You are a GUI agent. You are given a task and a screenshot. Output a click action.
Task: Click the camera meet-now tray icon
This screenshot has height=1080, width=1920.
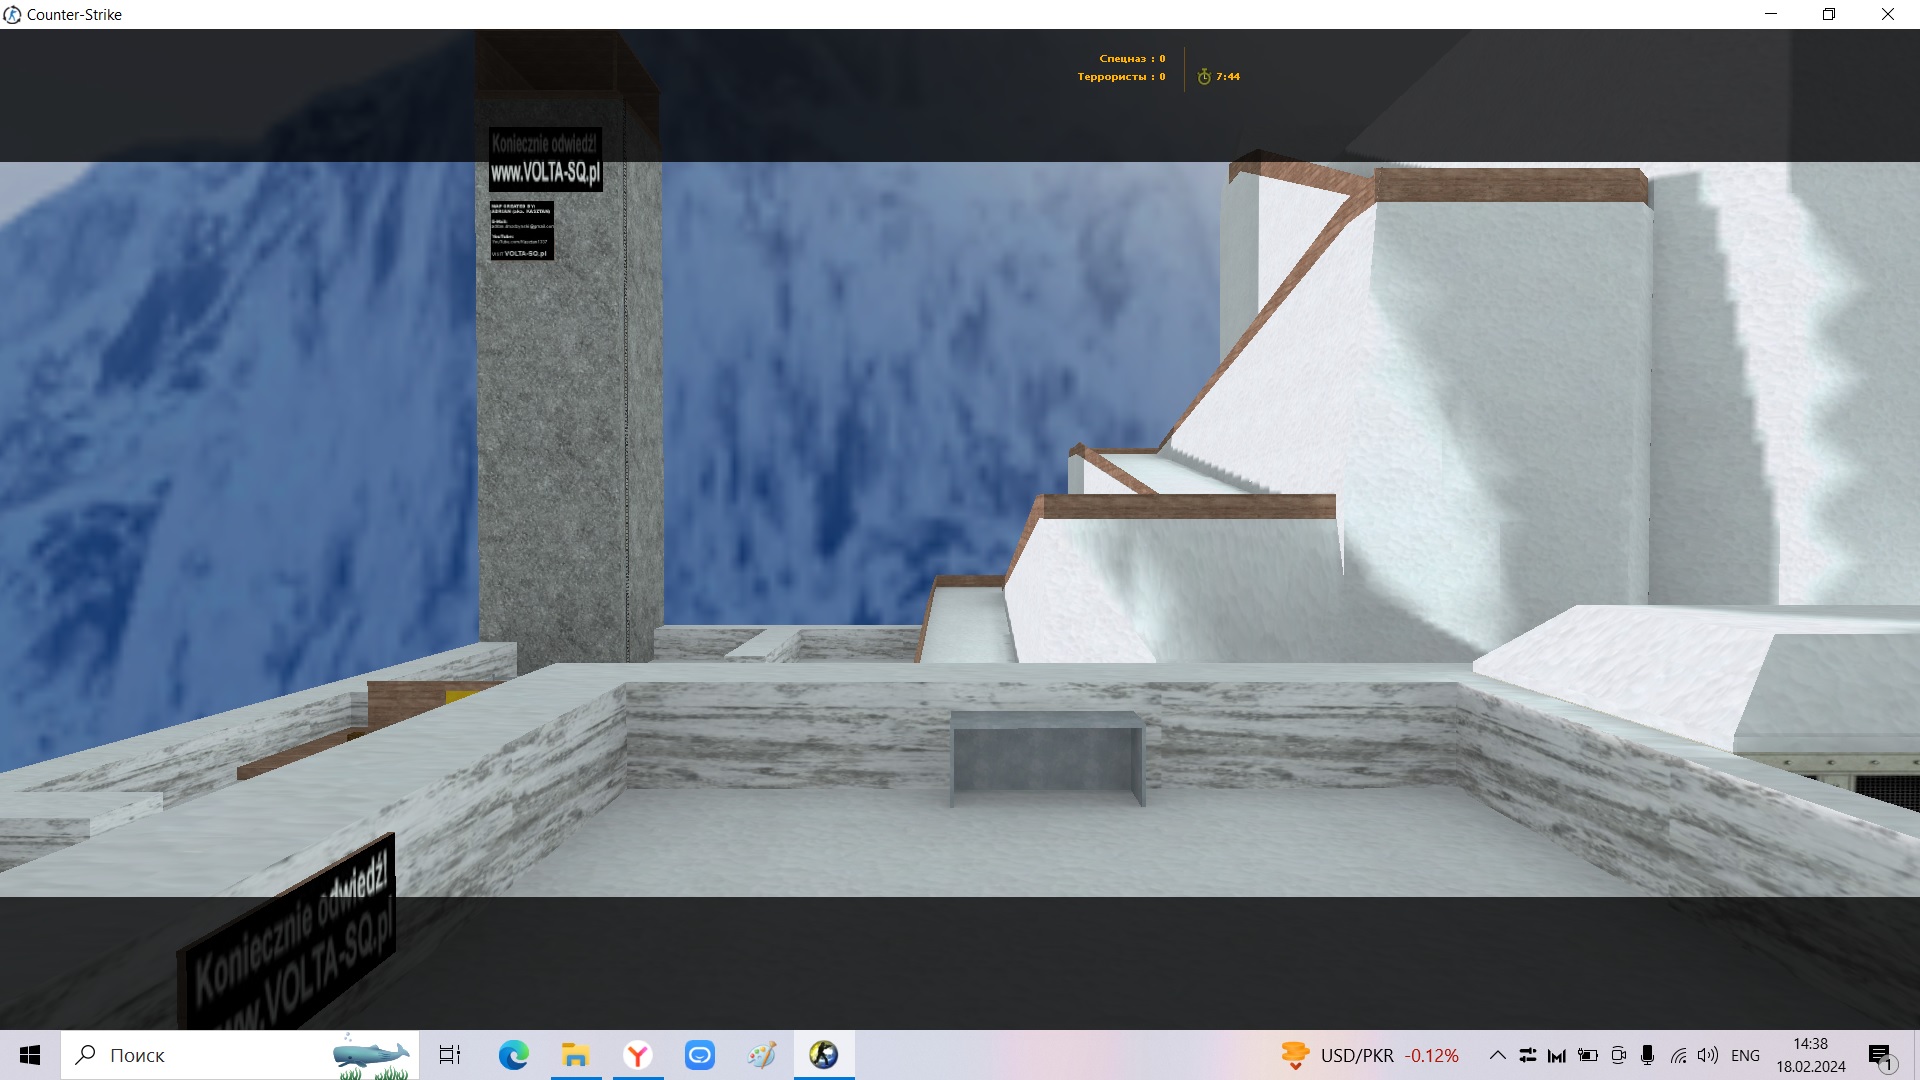(1618, 1055)
